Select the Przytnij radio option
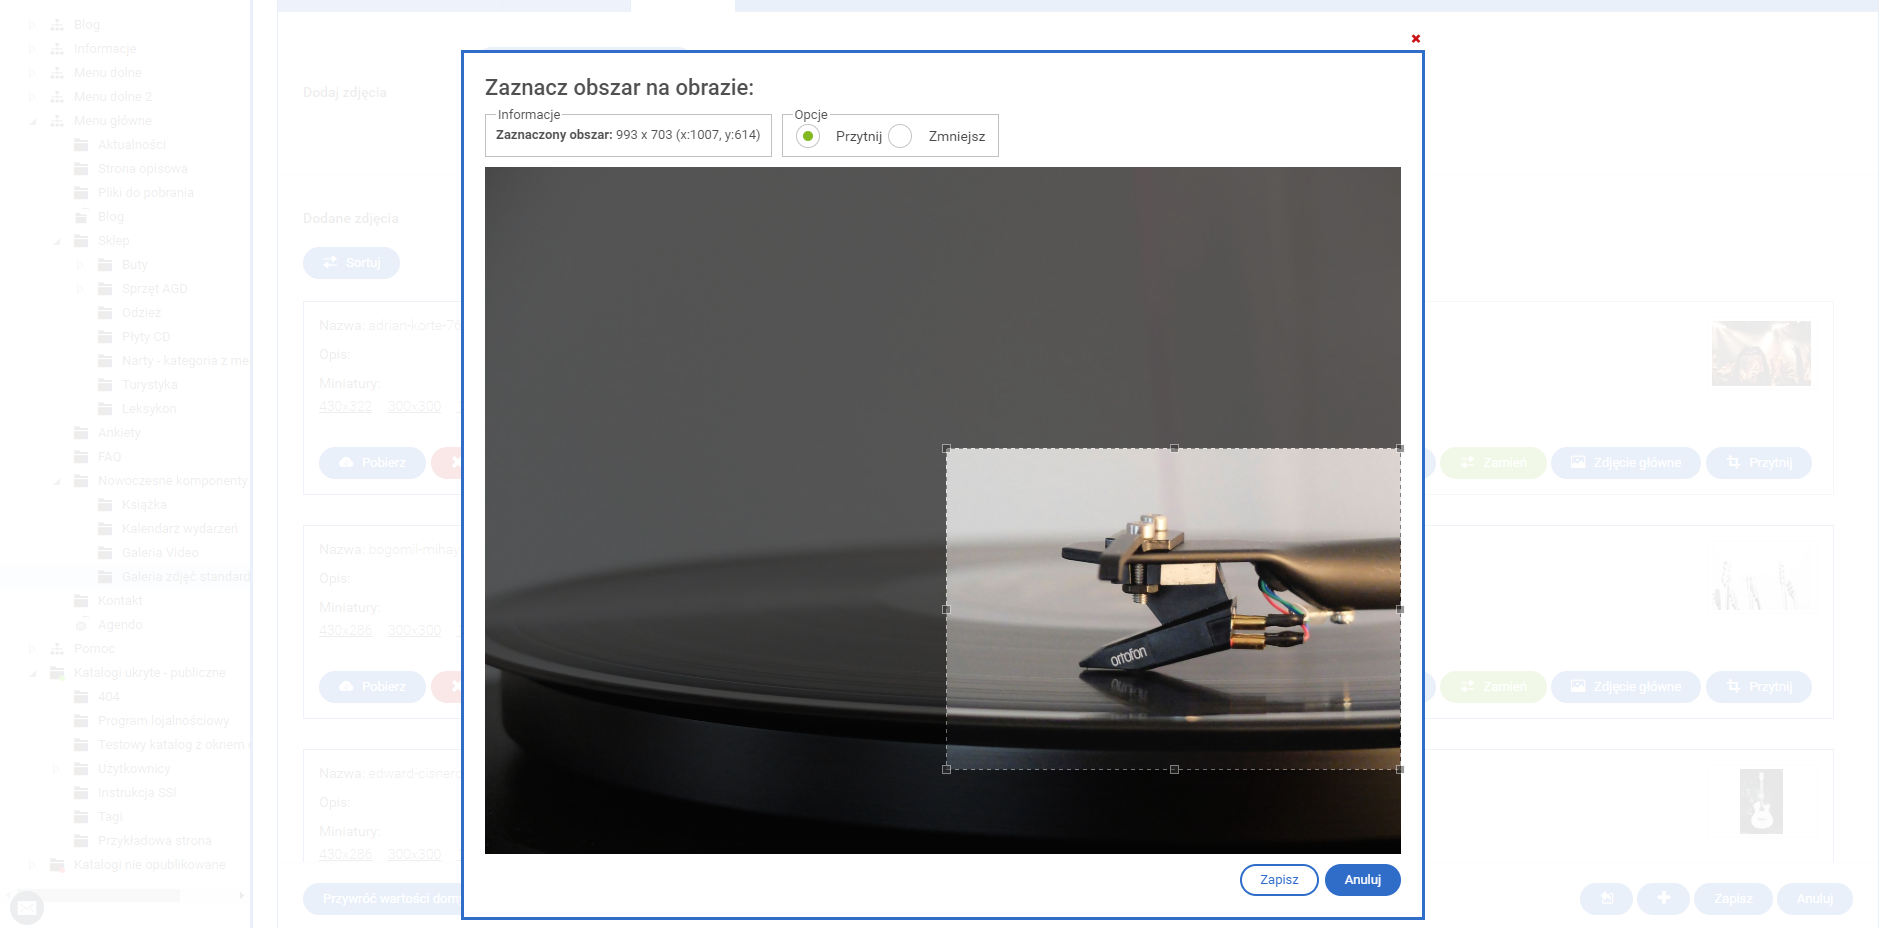 808,136
